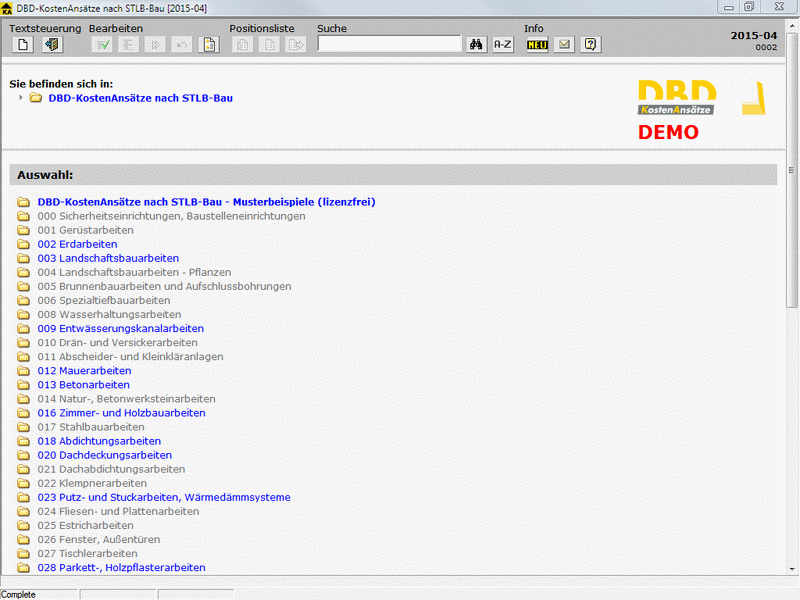
Task: Click the green checkmark icon under Bearbeiten
Action: click(x=102, y=45)
